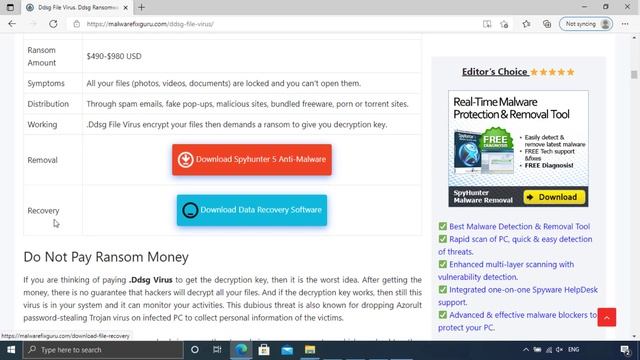
Task: Click the Windows Start button
Action: point(11,350)
